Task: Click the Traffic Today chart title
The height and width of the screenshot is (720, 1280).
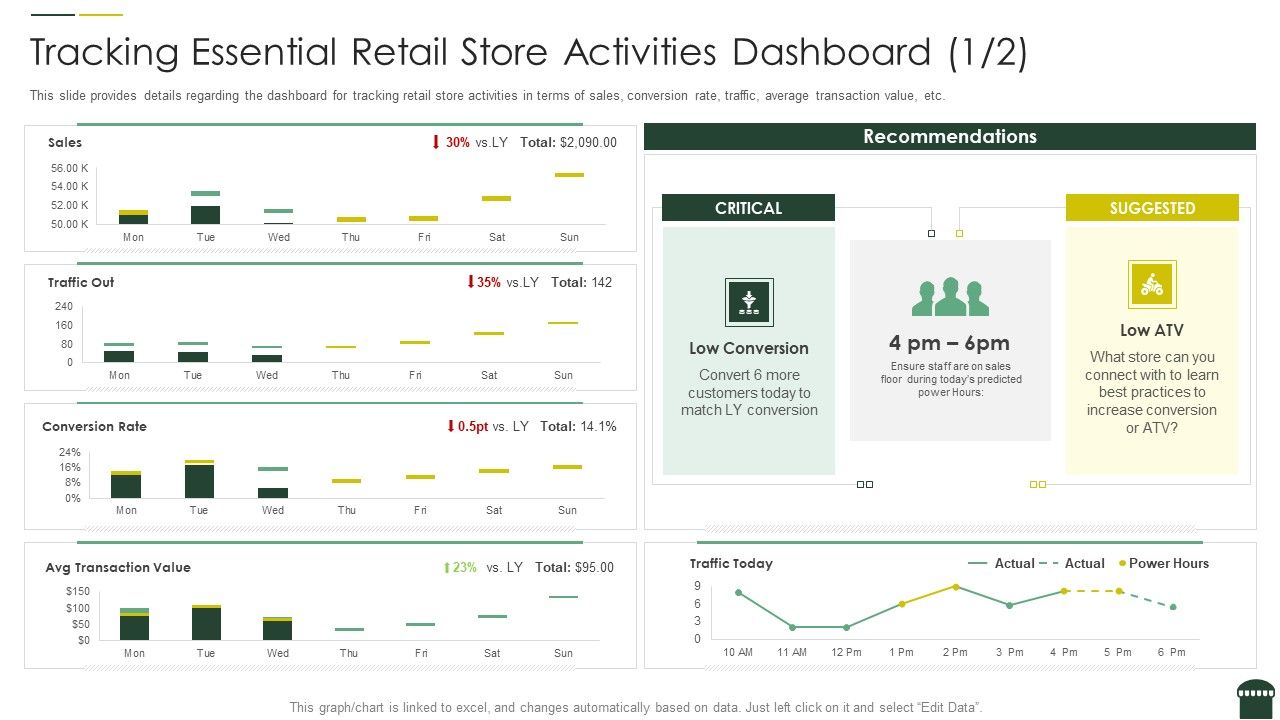Action: pyautogui.click(x=731, y=563)
